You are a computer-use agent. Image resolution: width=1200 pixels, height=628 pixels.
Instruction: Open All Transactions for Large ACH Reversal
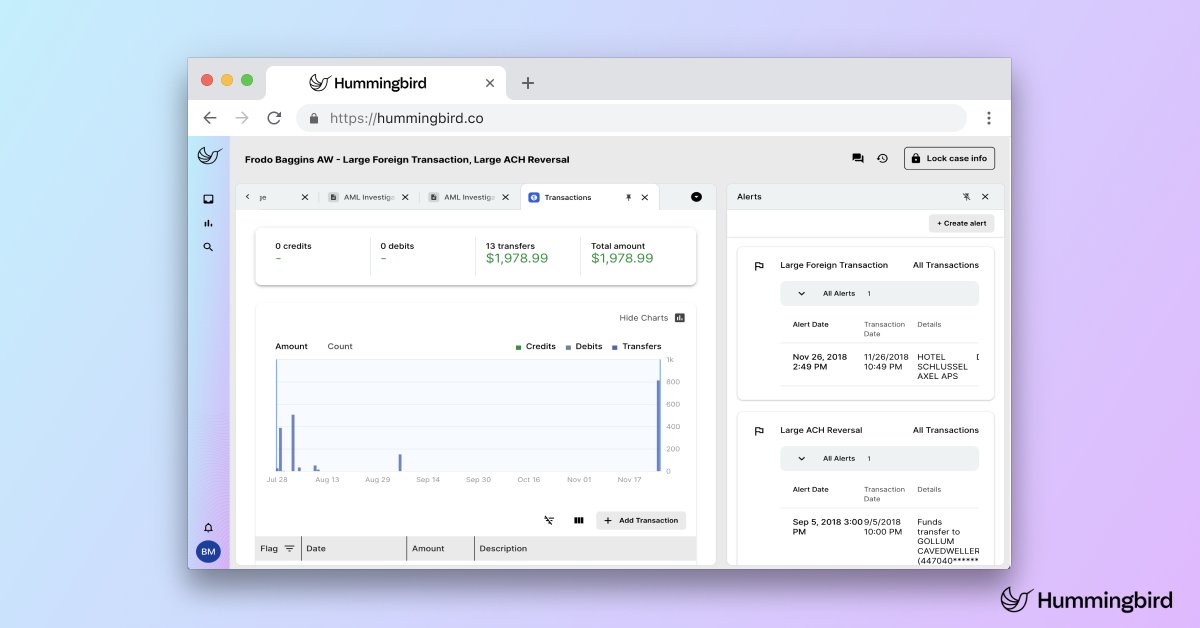[946, 430]
